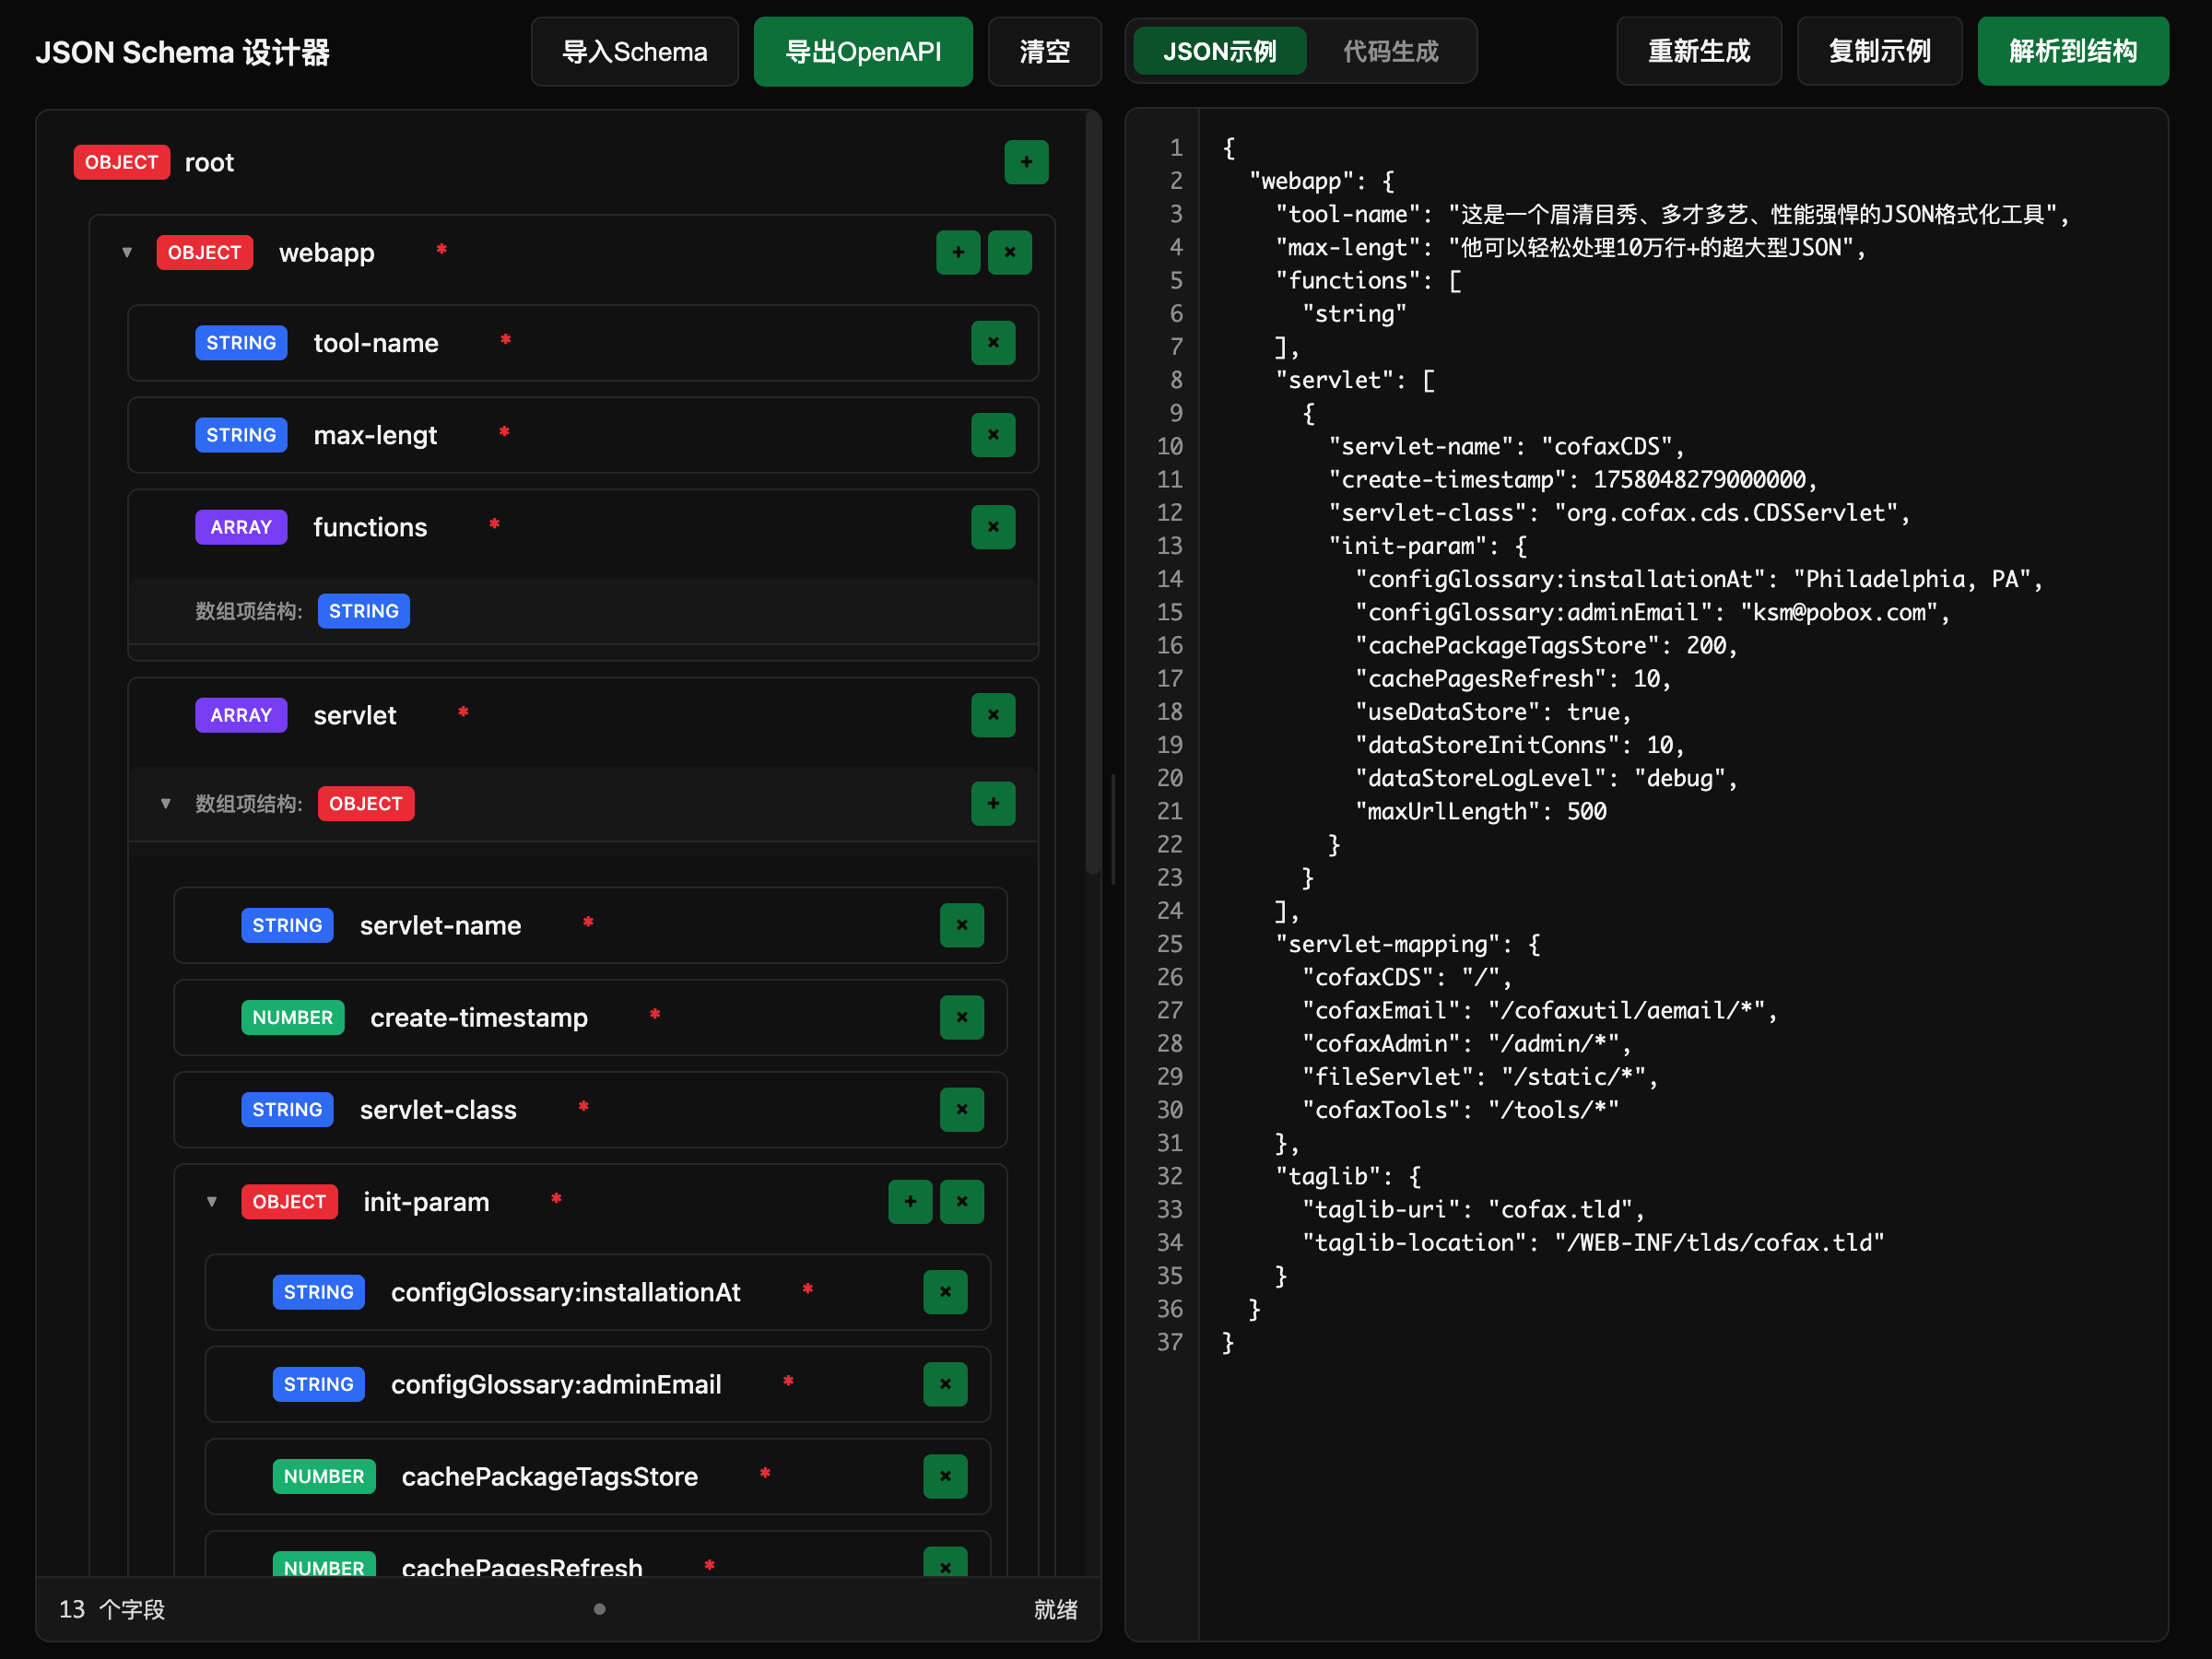Add field to servlet array item object
This screenshot has height=1659, width=2212.
click(992, 803)
